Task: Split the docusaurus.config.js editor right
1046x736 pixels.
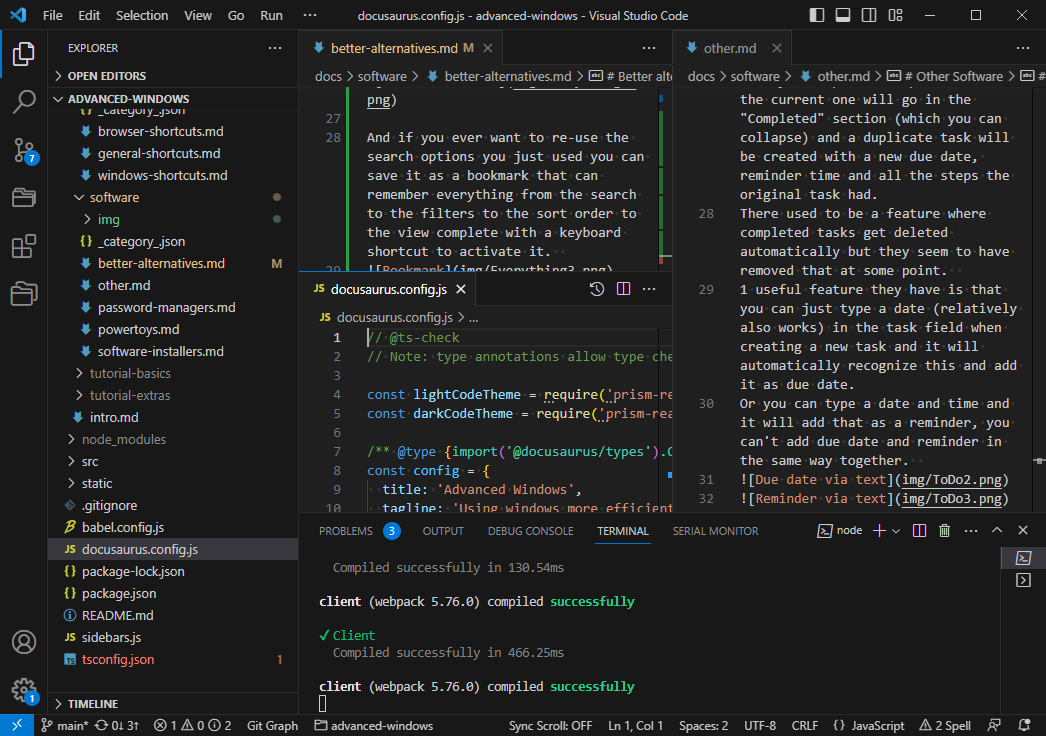Action: tap(623, 289)
